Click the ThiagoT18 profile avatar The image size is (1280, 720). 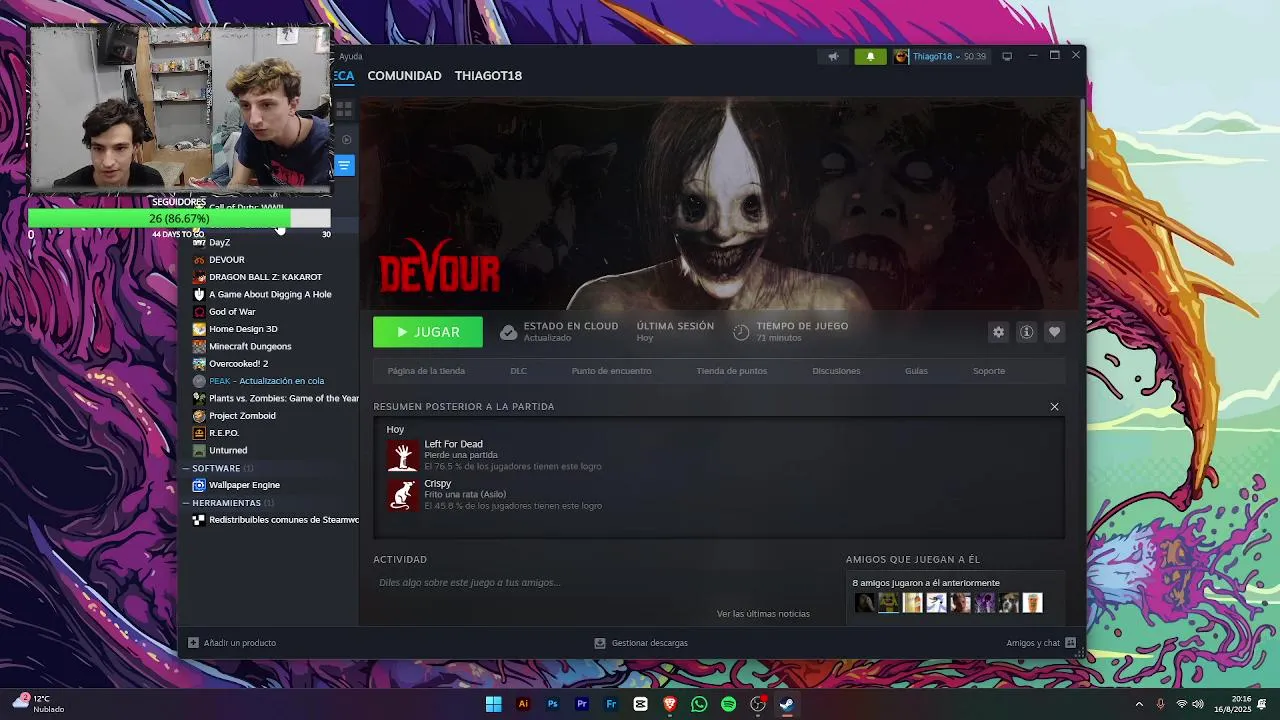pyautogui.click(x=901, y=56)
